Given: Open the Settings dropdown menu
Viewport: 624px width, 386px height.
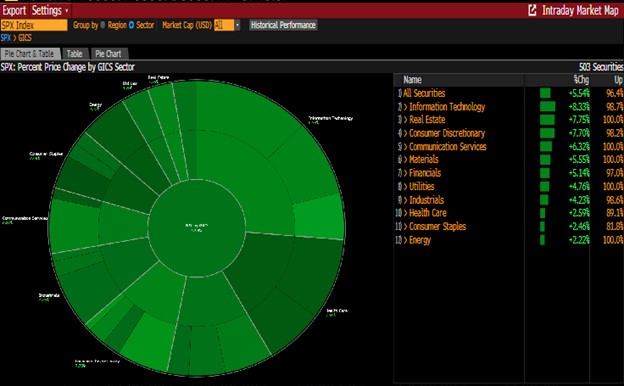Looking at the screenshot, I should (50, 10).
